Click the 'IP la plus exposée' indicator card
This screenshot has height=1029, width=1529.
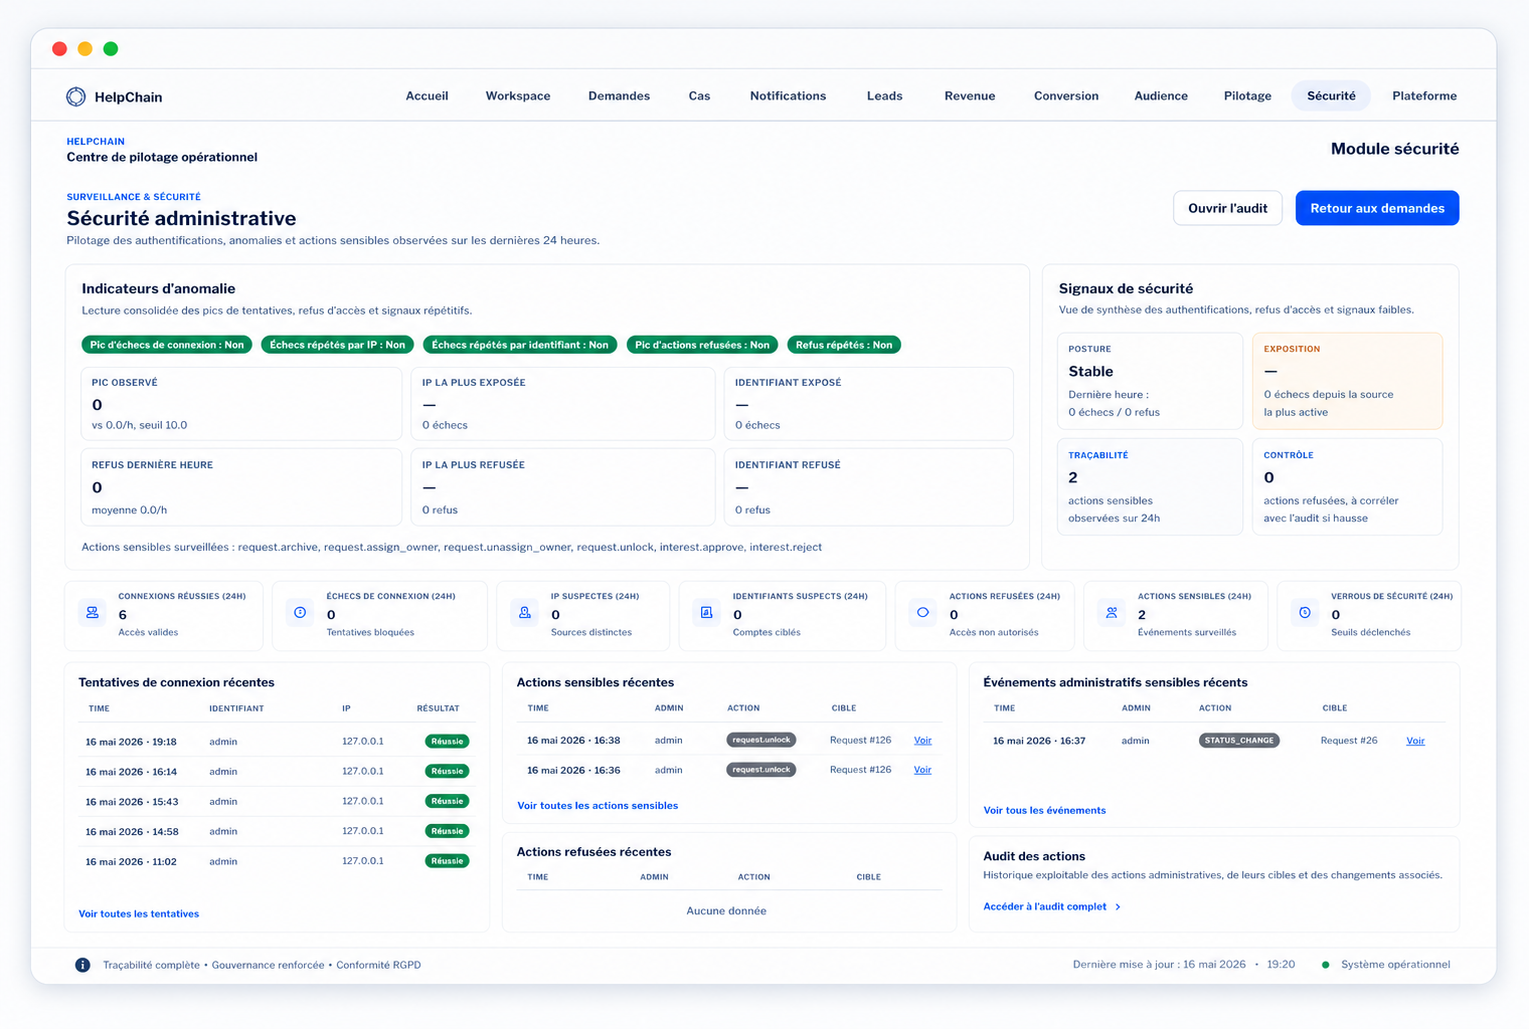[x=563, y=404]
